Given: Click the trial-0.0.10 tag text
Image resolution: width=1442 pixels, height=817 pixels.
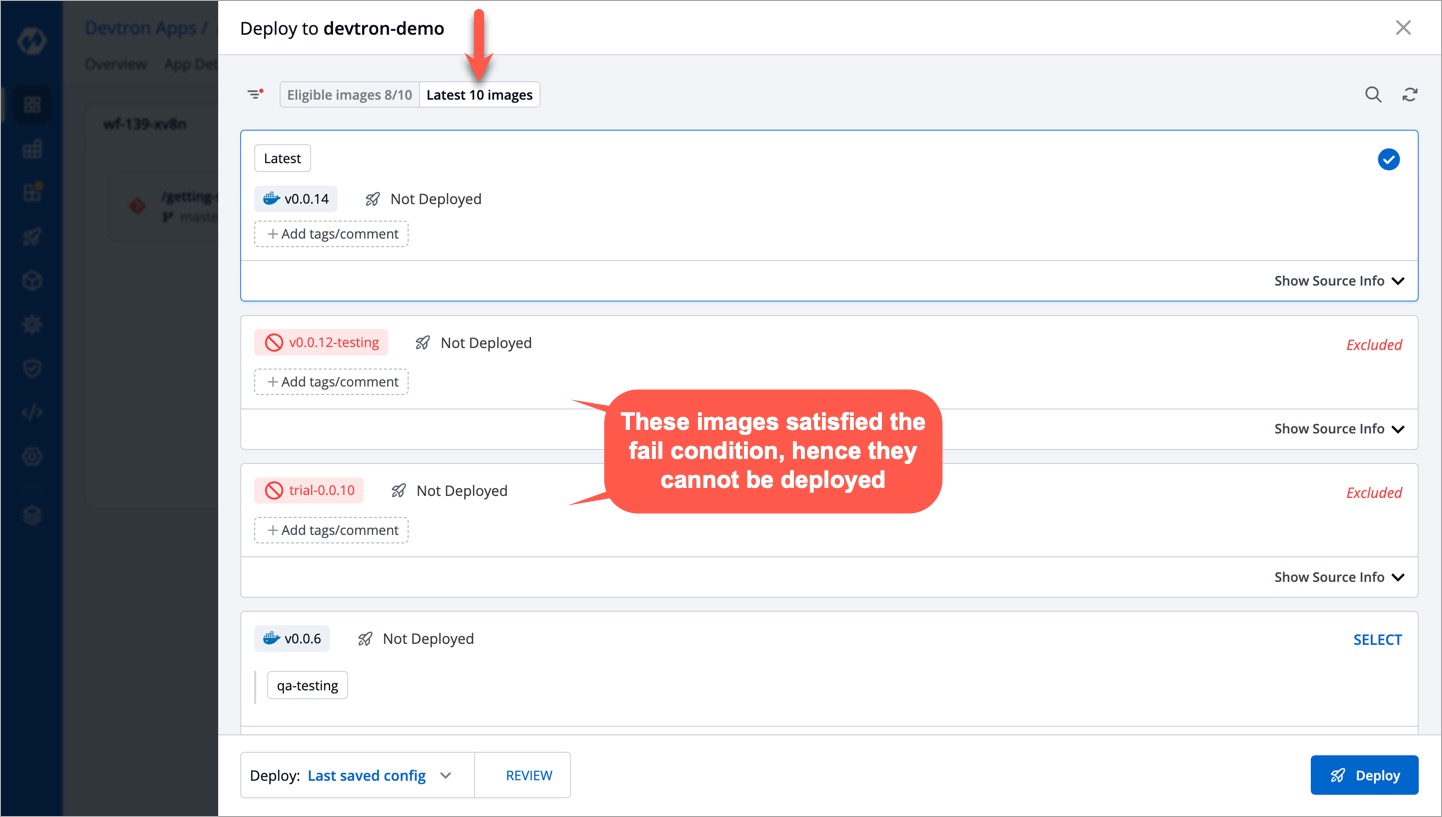Looking at the screenshot, I should tap(322, 491).
